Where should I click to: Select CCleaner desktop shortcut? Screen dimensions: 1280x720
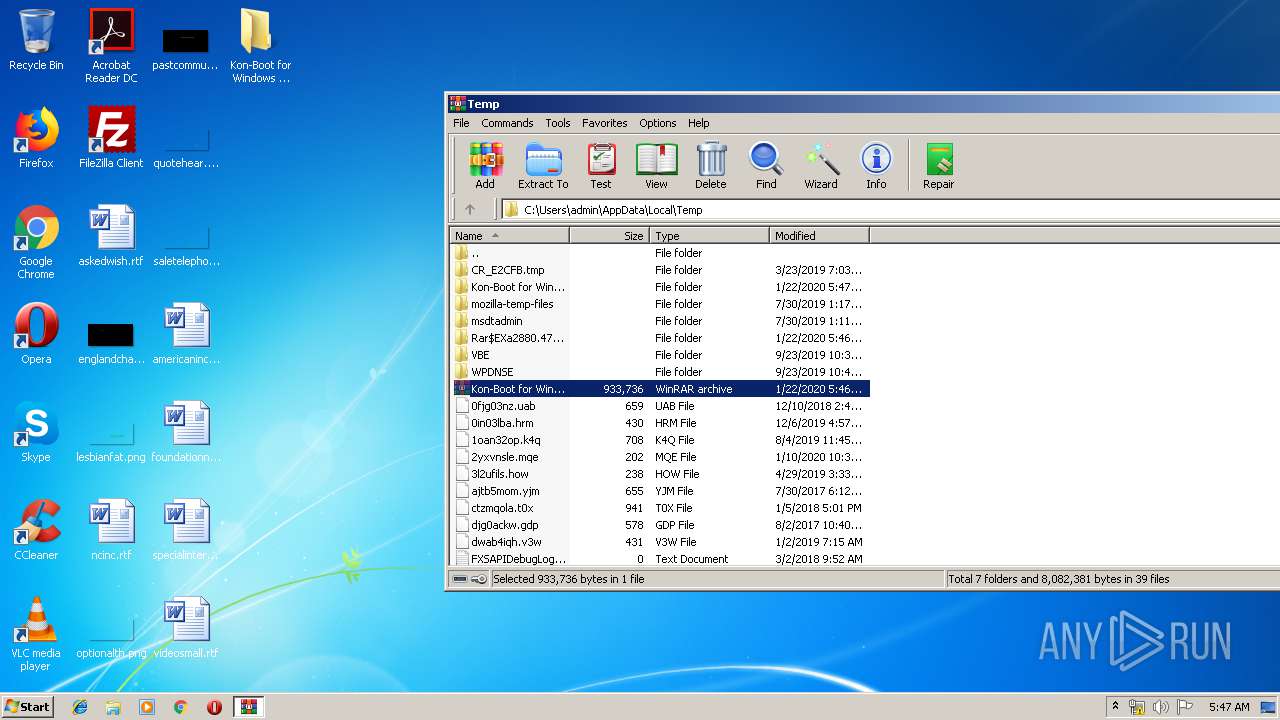click(36, 530)
